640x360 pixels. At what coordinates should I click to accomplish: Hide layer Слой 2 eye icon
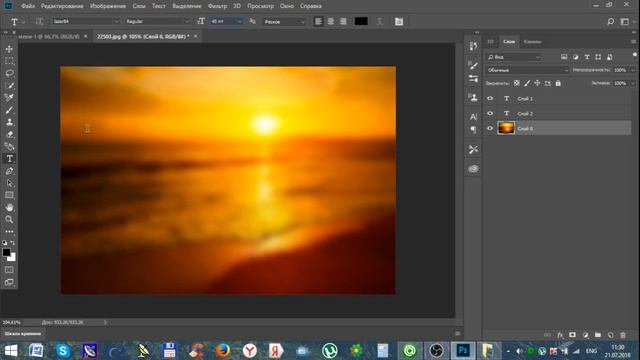coord(490,113)
